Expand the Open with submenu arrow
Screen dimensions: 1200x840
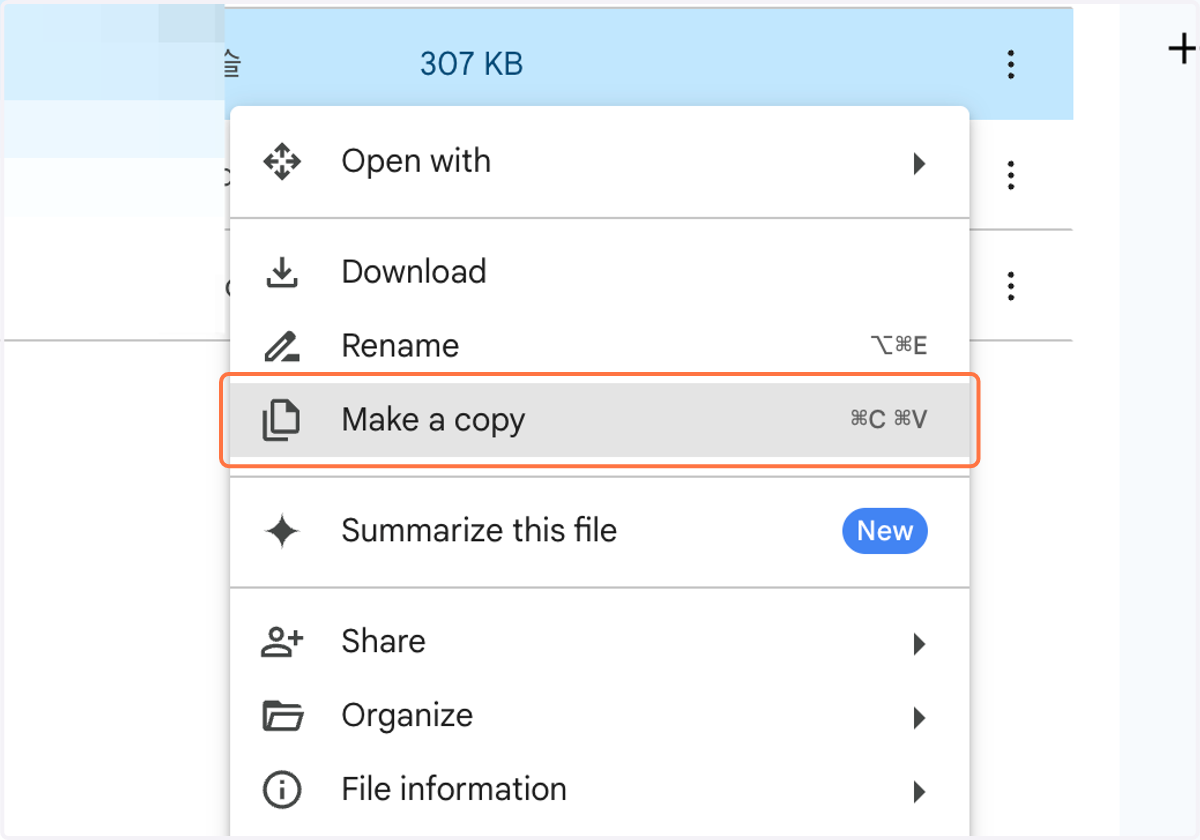point(919,163)
